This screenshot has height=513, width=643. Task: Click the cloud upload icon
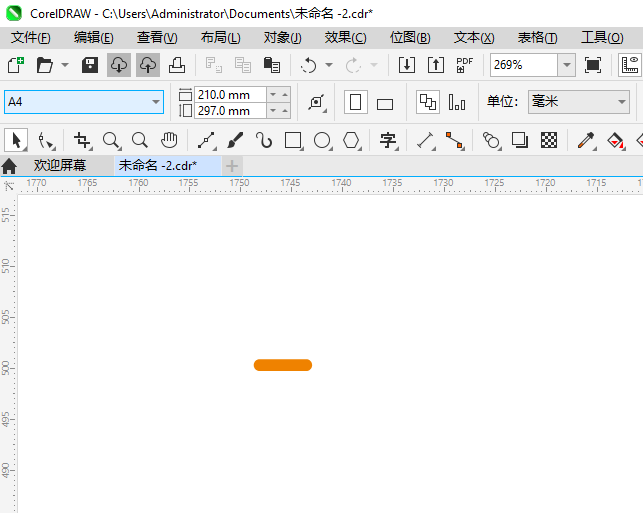click(x=148, y=65)
